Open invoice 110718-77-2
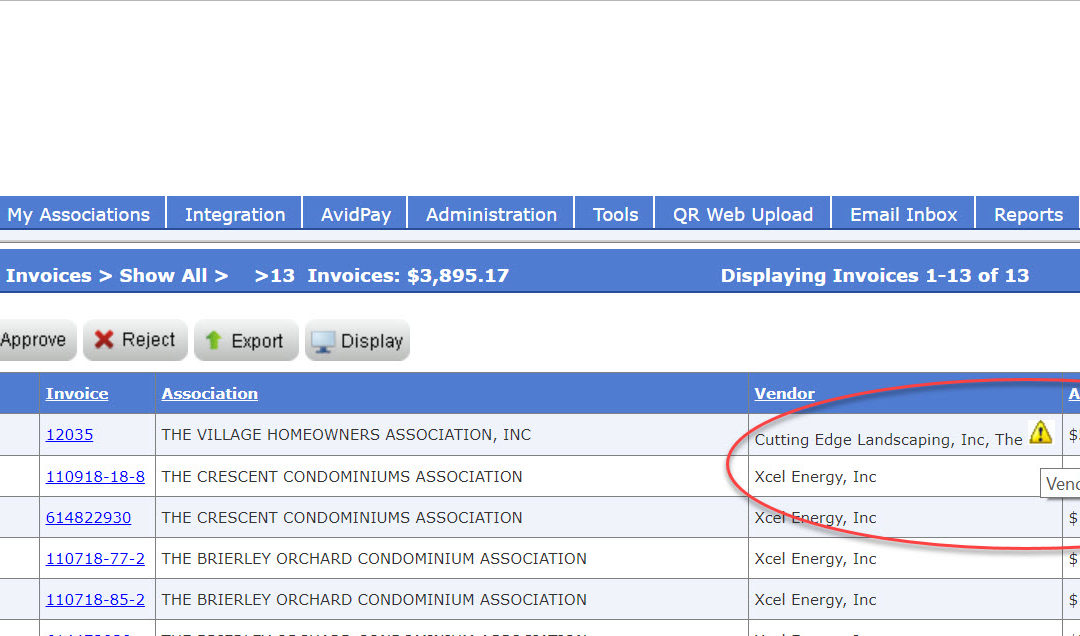The height and width of the screenshot is (636, 1080). point(95,558)
